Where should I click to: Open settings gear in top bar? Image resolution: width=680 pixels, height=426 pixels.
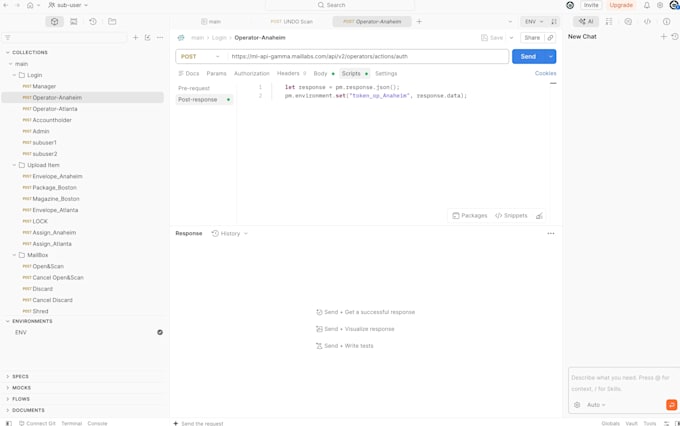click(x=660, y=5)
